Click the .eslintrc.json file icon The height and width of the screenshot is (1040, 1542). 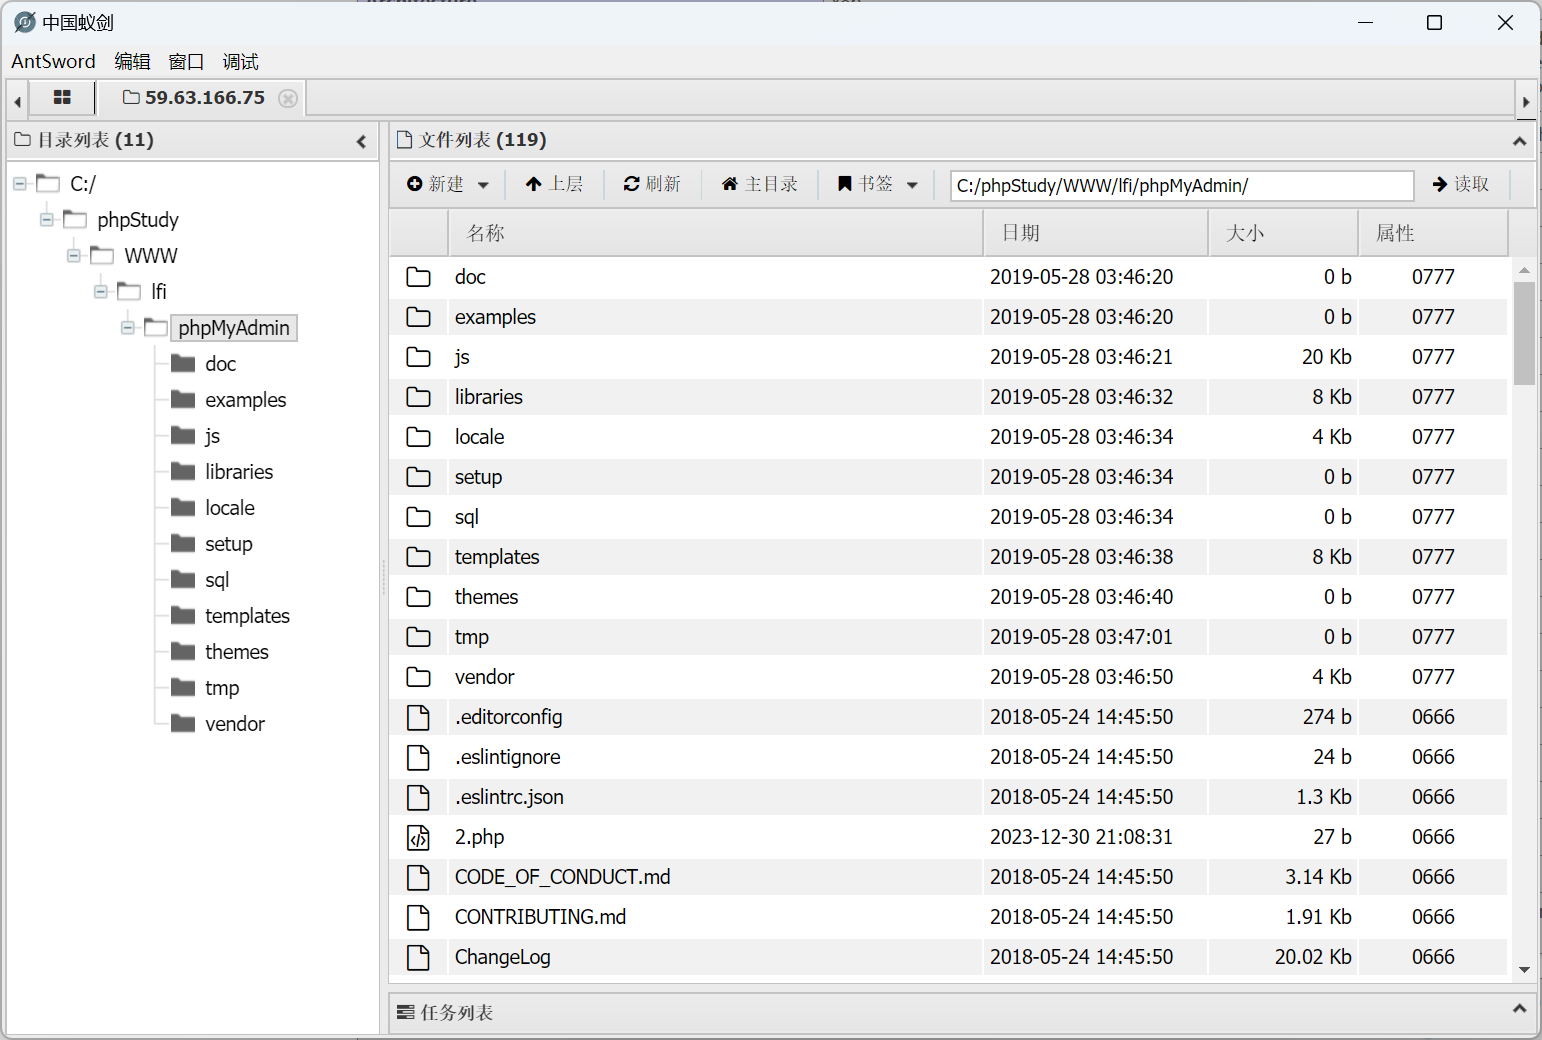[418, 797]
